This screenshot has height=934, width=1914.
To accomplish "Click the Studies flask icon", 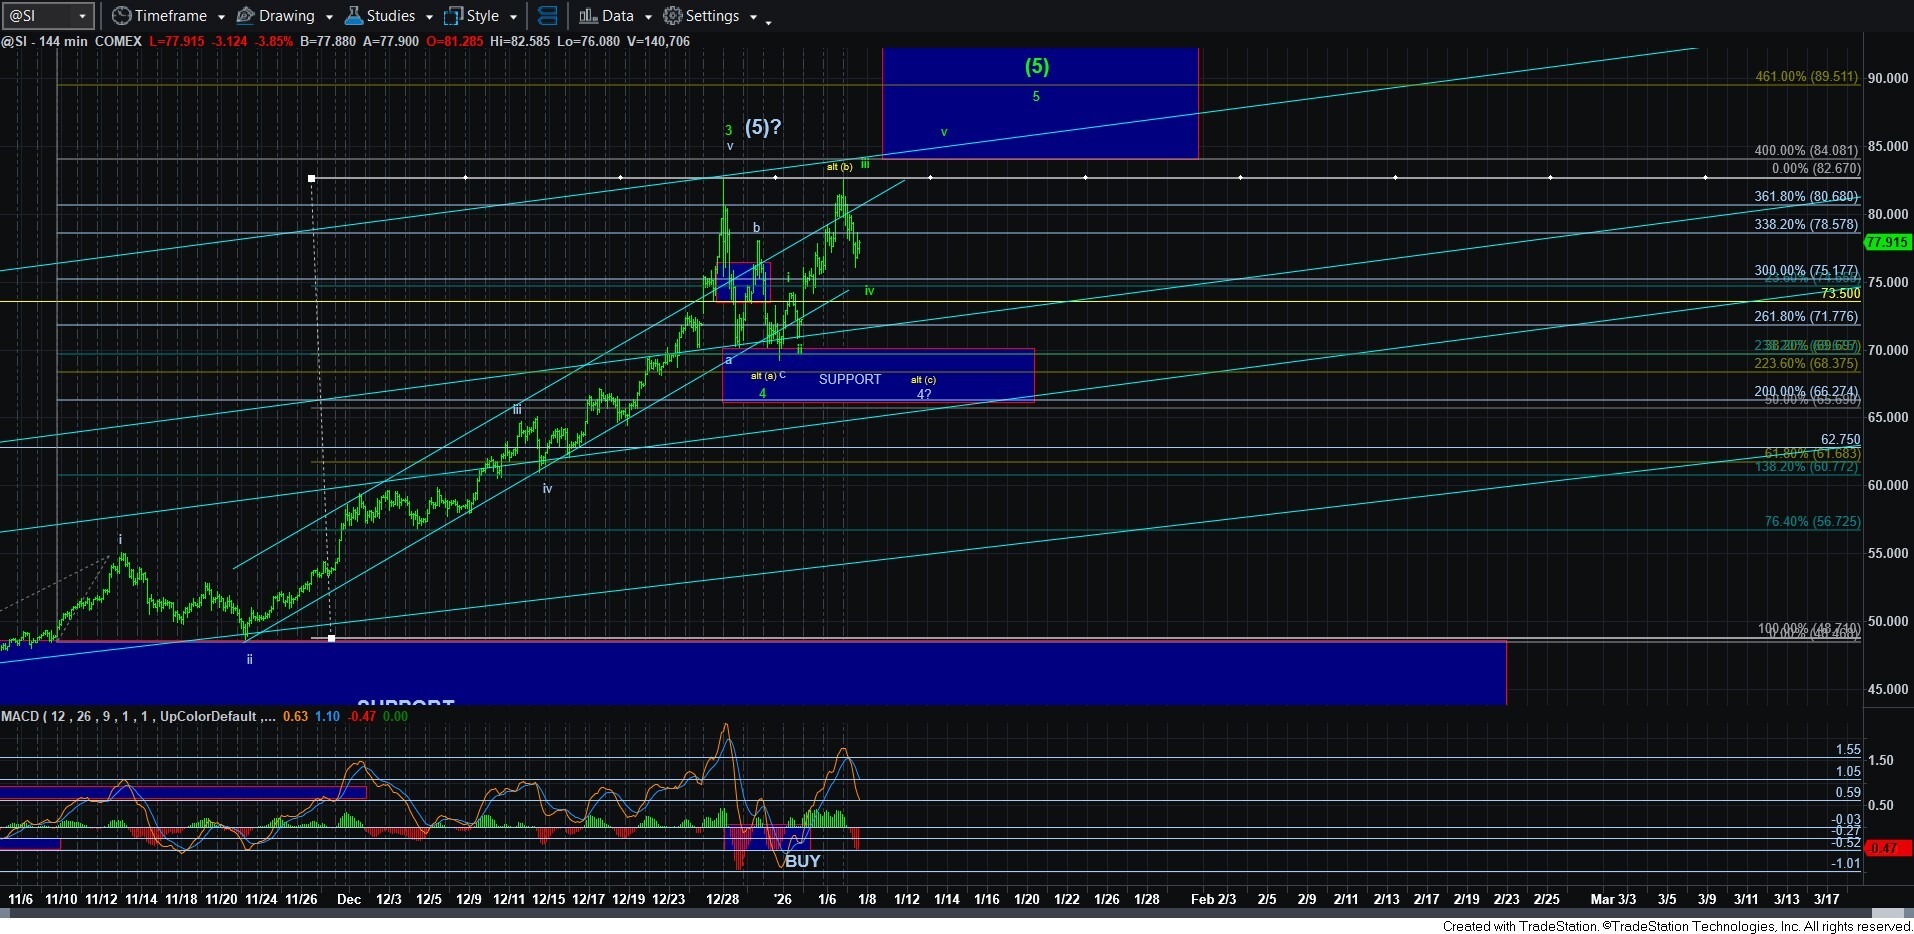I will (353, 16).
